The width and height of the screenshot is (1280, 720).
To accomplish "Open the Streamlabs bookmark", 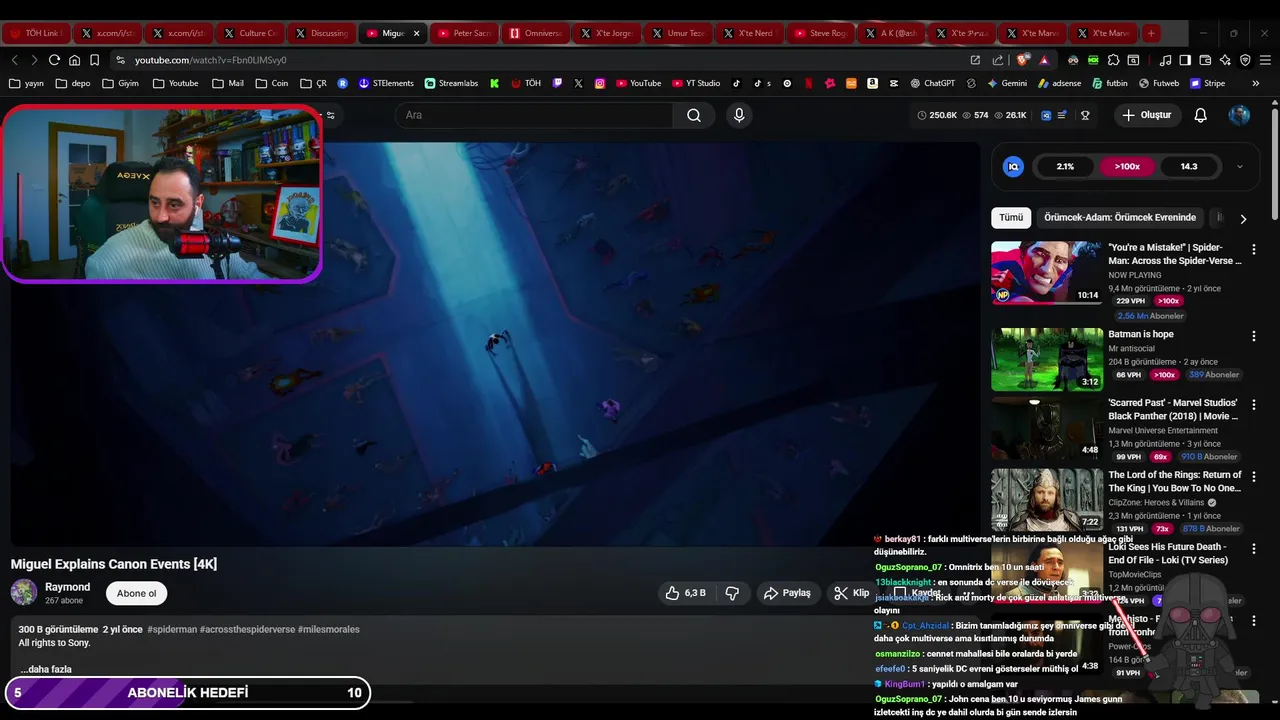I will 451,84.
